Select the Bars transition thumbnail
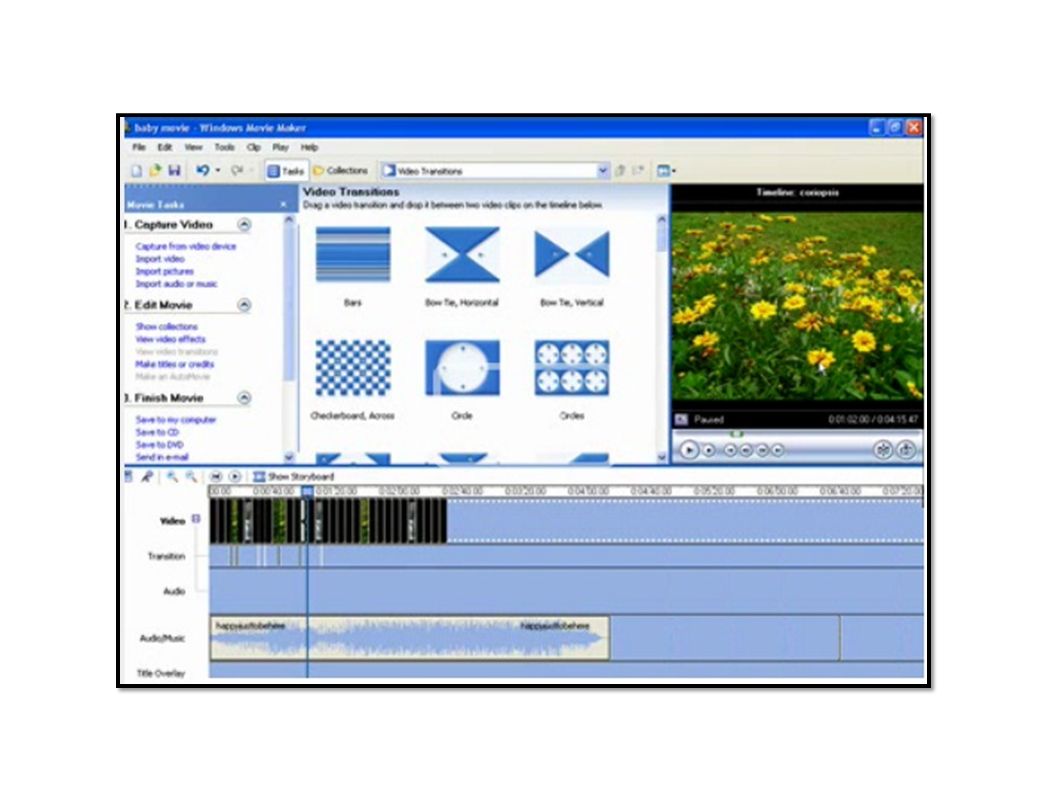Screen dimensions: 1058x793 [x=353, y=255]
